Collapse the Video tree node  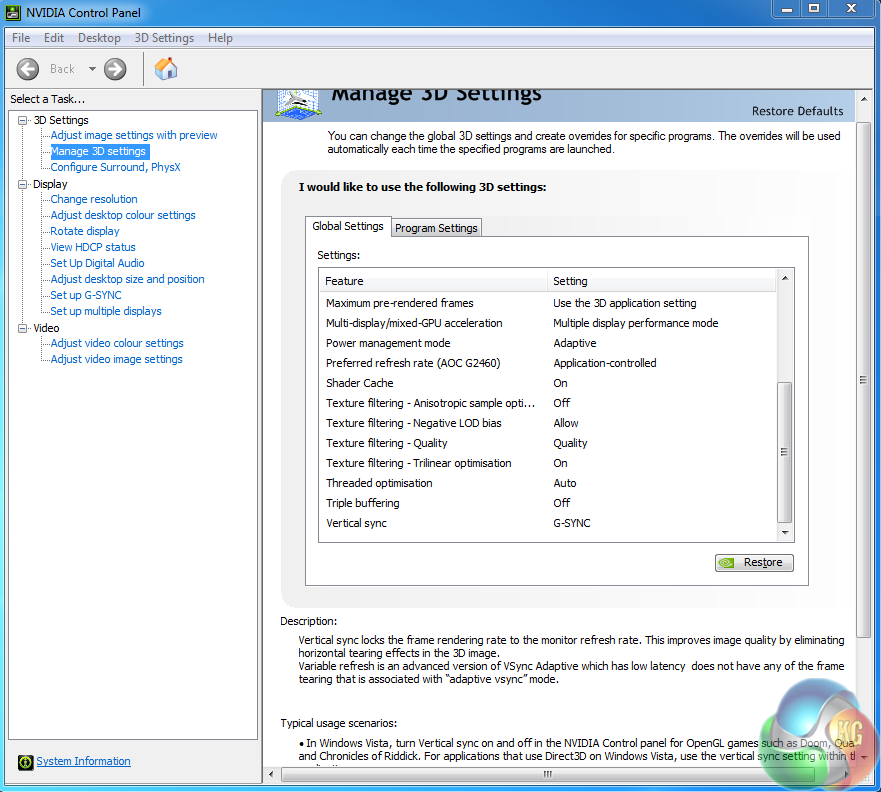(x=22, y=328)
